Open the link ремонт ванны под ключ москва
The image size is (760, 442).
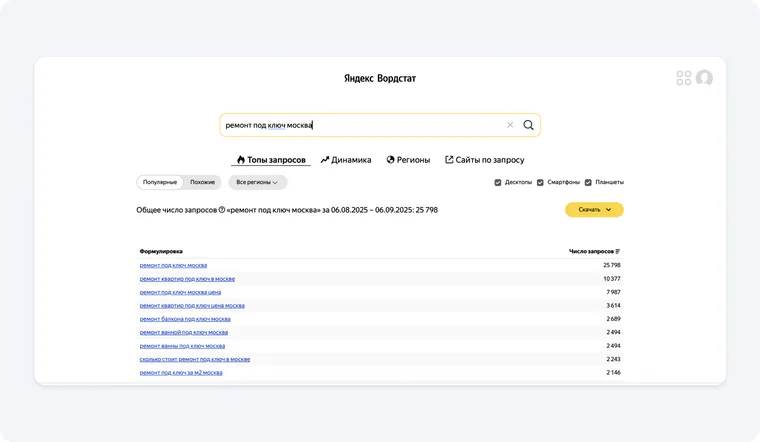click(x=182, y=346)
